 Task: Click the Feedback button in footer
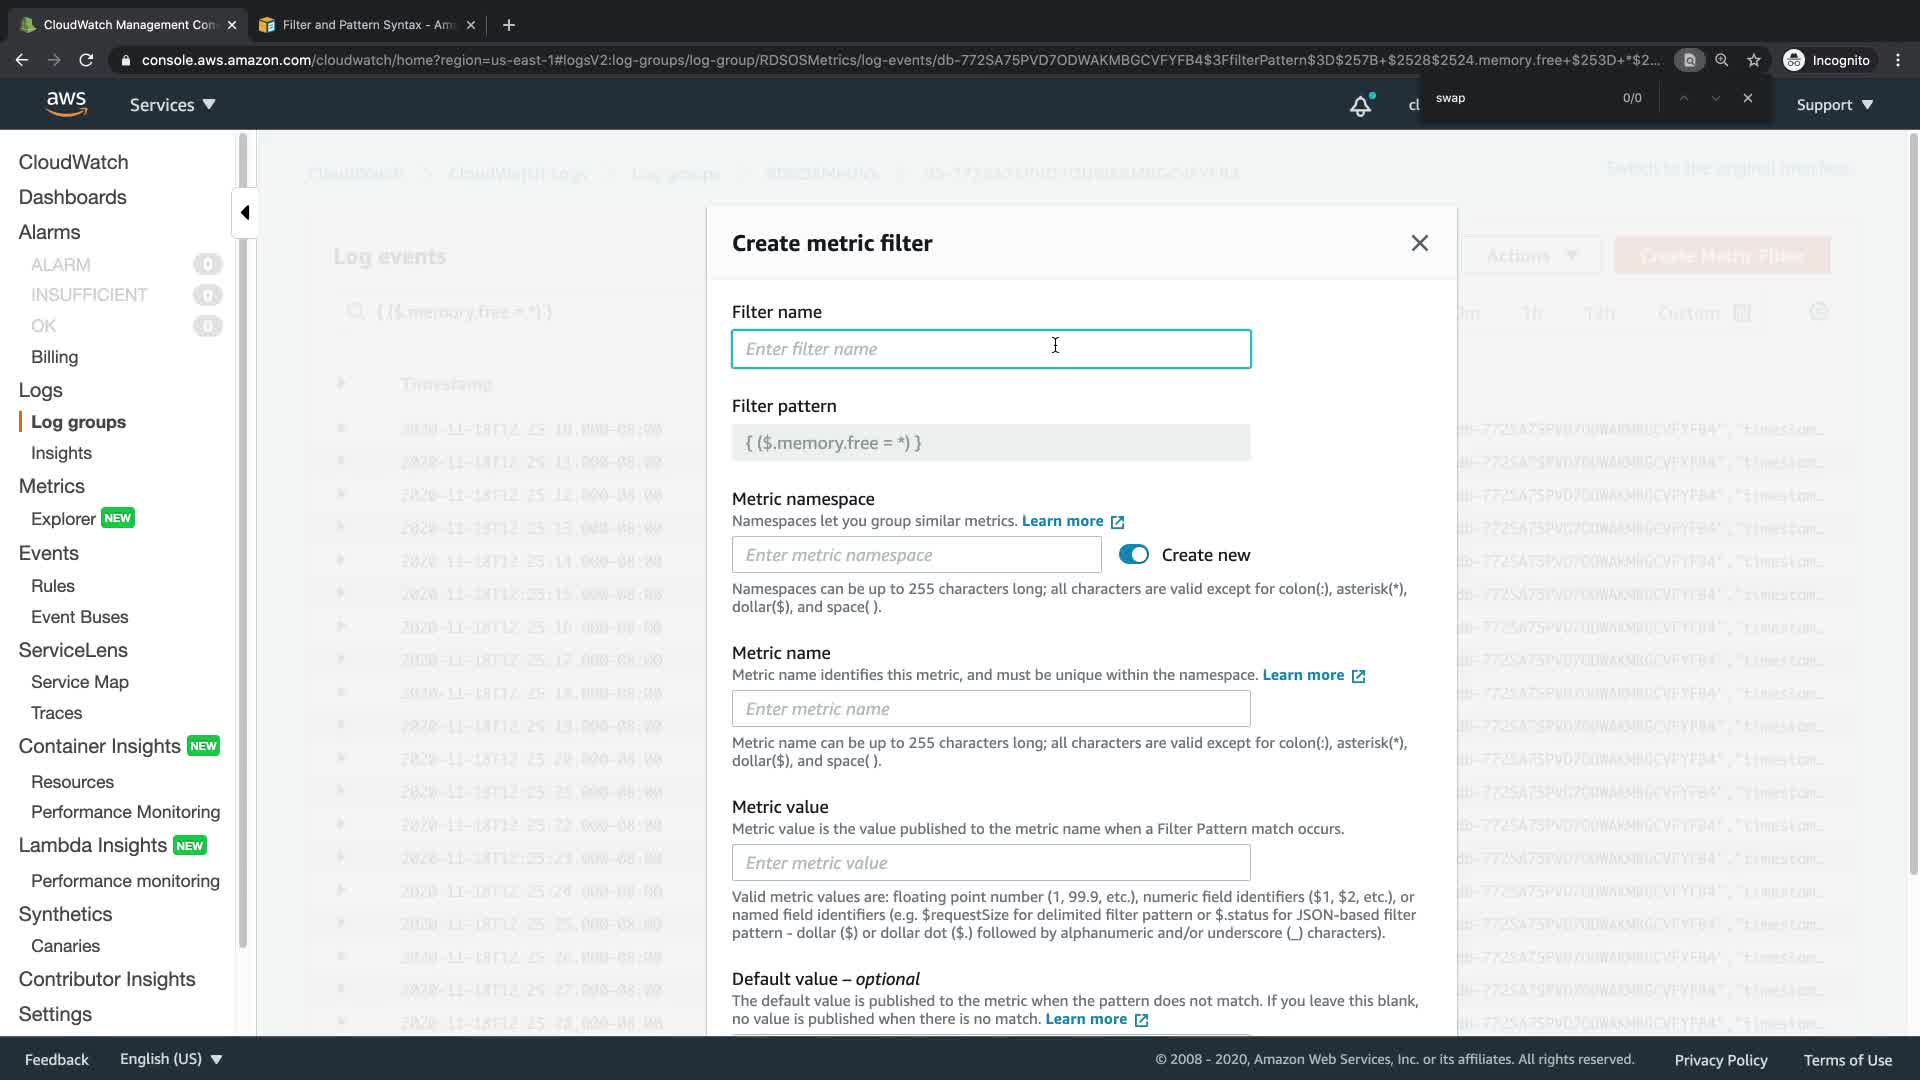56,1059
